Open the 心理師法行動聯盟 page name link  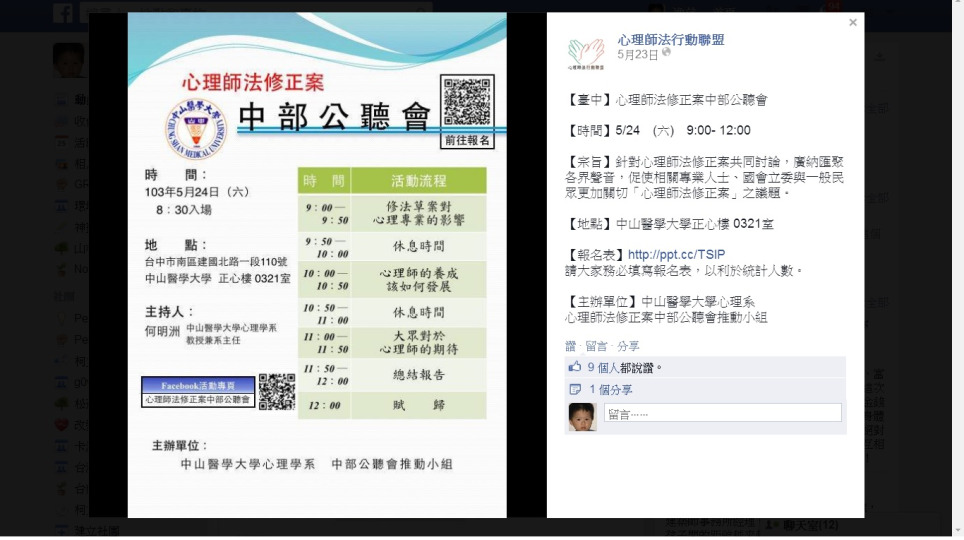coord(670,40)
